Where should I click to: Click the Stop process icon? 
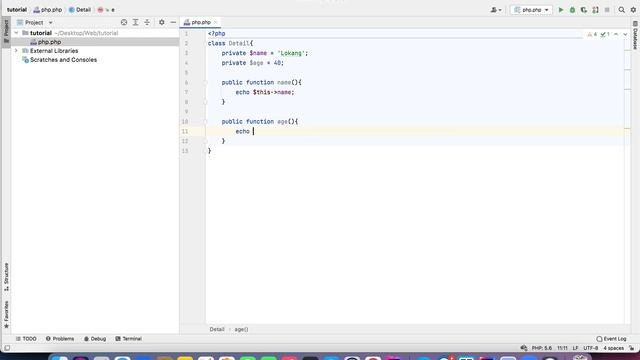pyautogui.click(x=607, y=10)
